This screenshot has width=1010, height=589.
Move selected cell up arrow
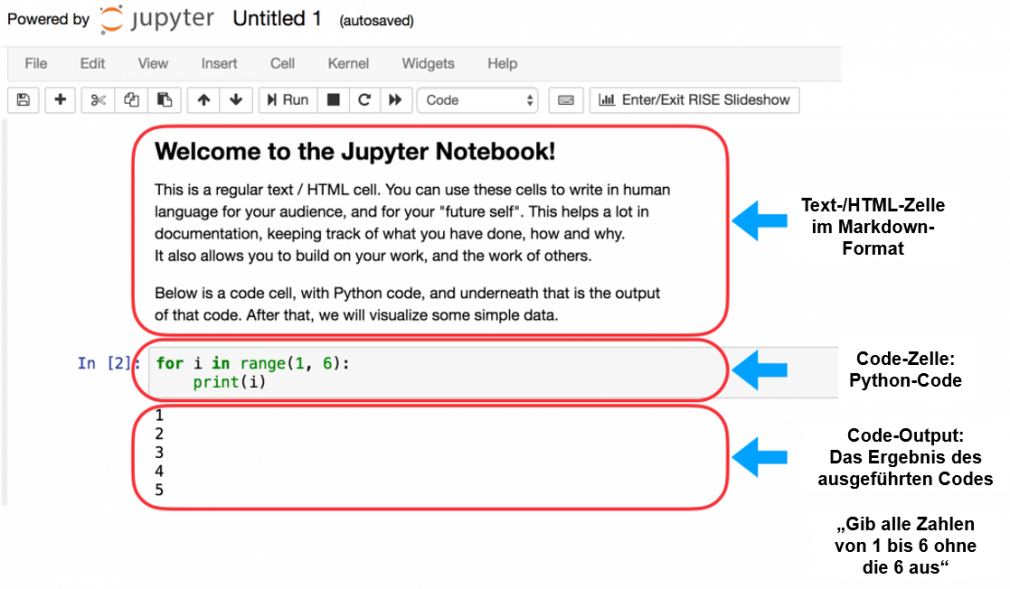pos(204,100)
